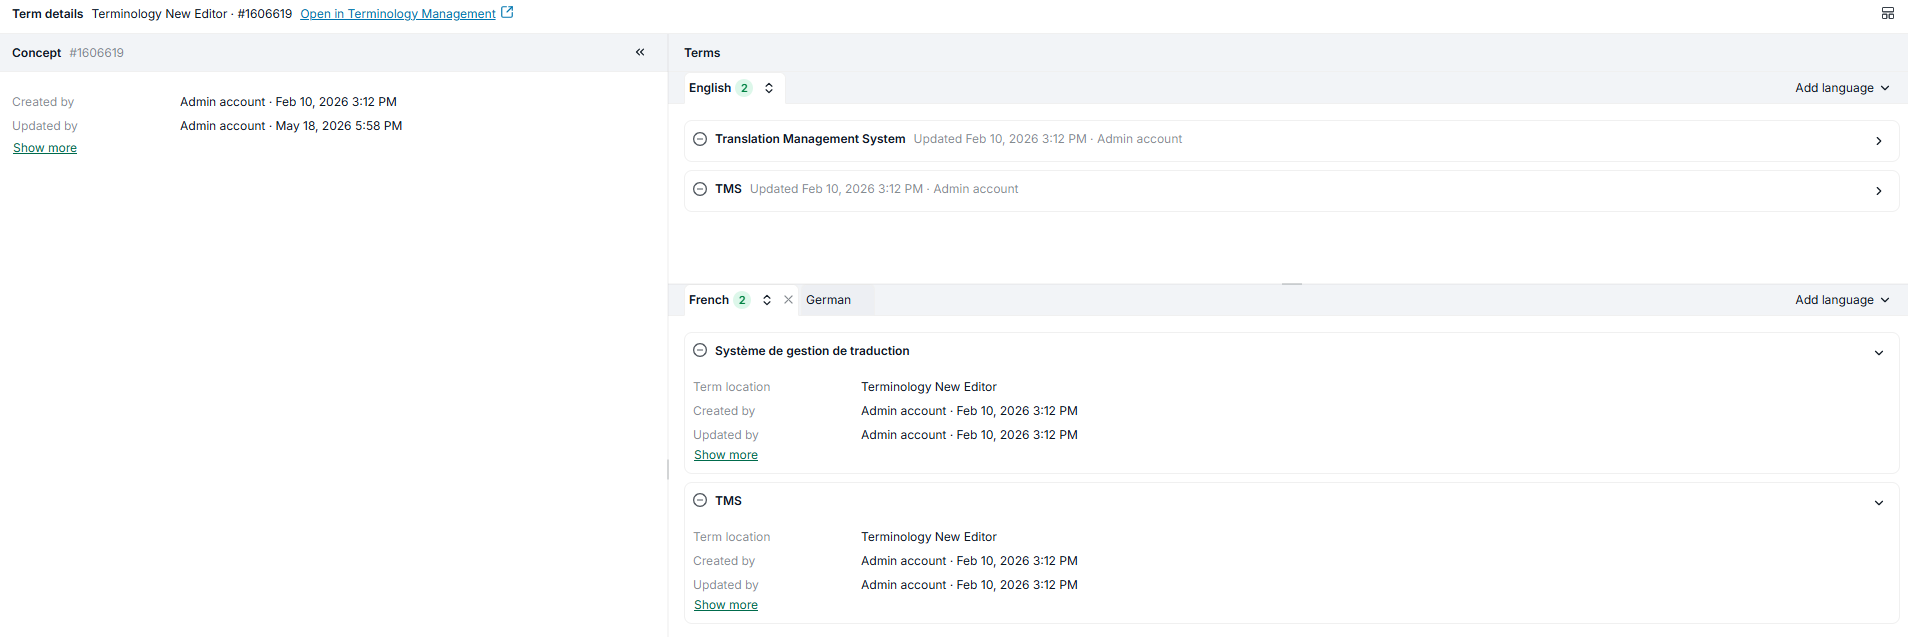Select the English language tab

pyautogui.click(x=710, y=88)
